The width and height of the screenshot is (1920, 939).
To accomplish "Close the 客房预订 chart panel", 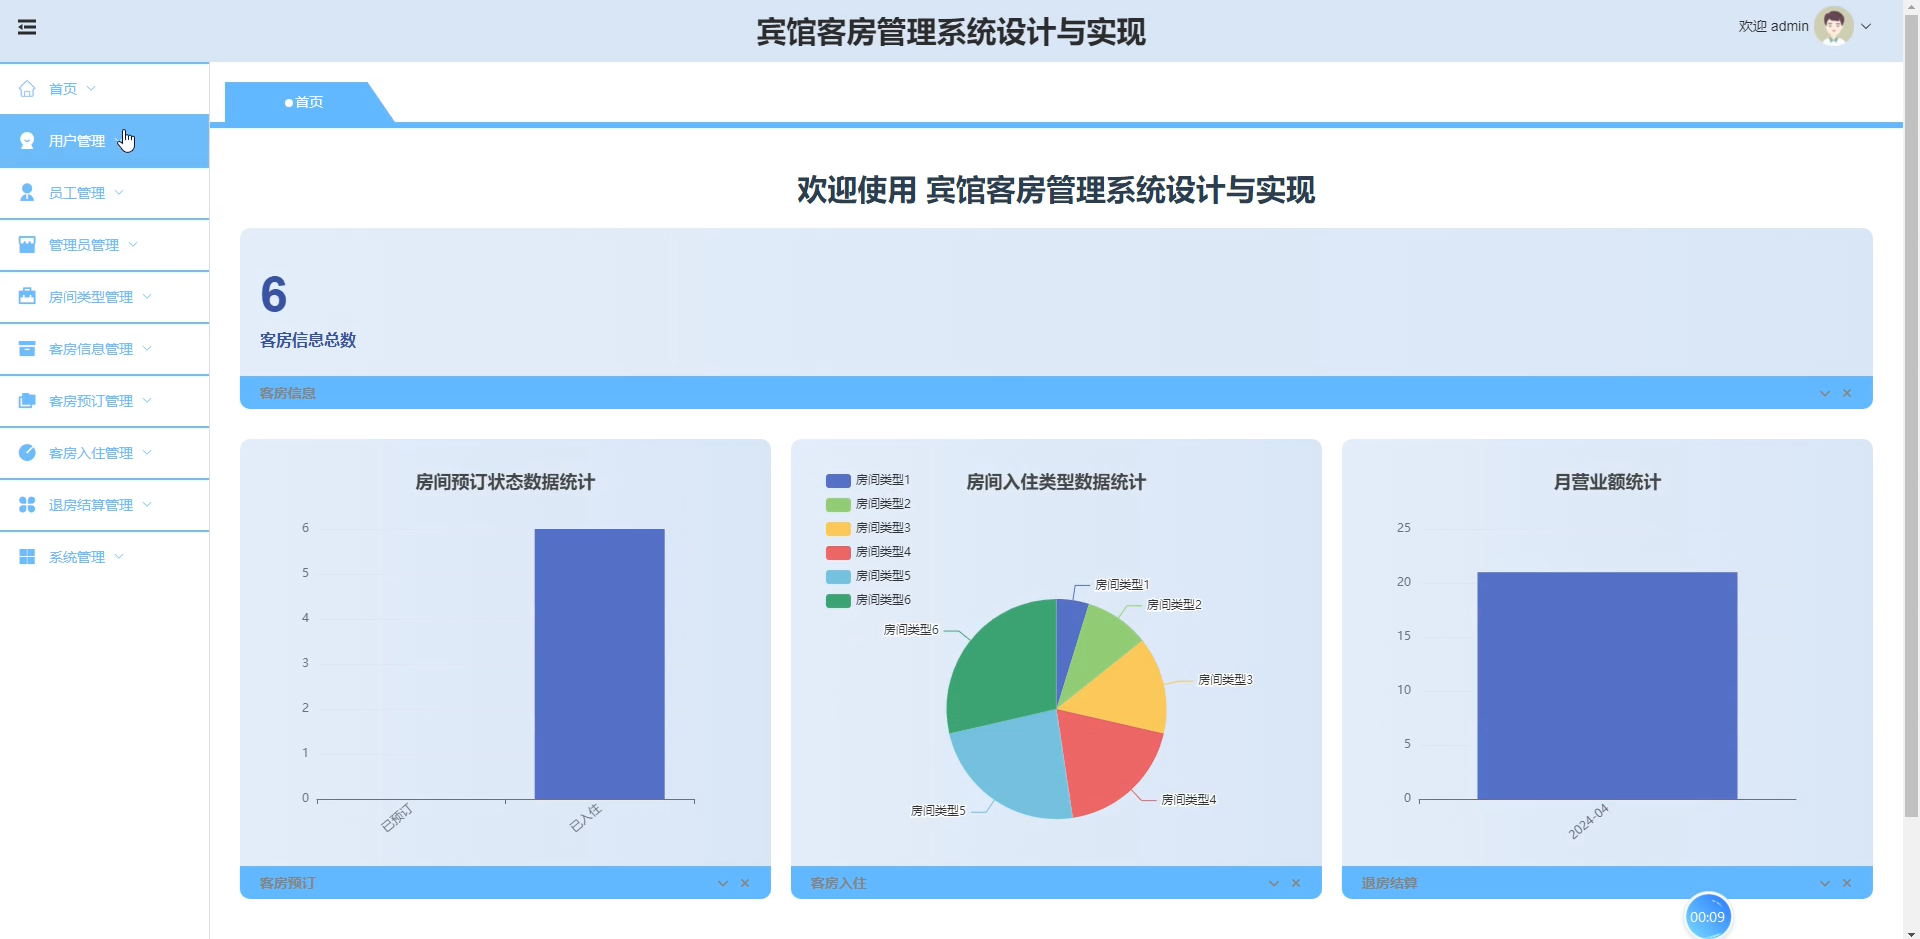I will (x=745, y=883).
